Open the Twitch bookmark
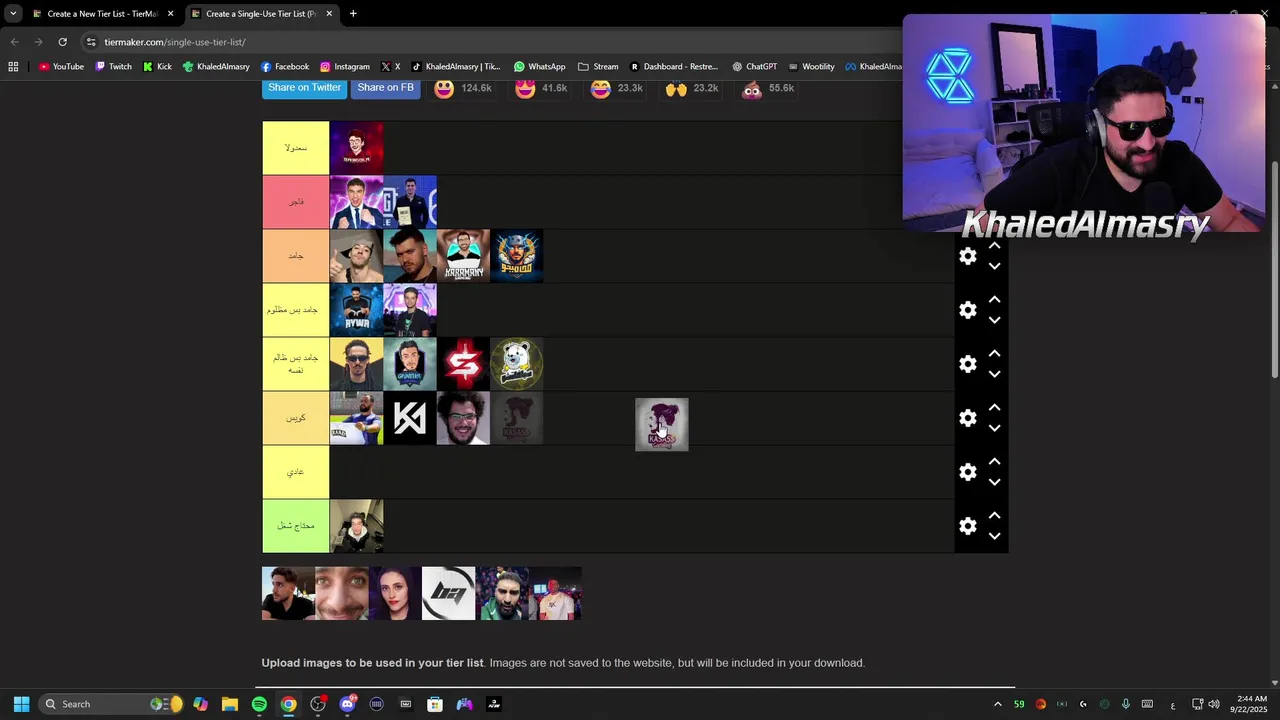 coord(113,67)
